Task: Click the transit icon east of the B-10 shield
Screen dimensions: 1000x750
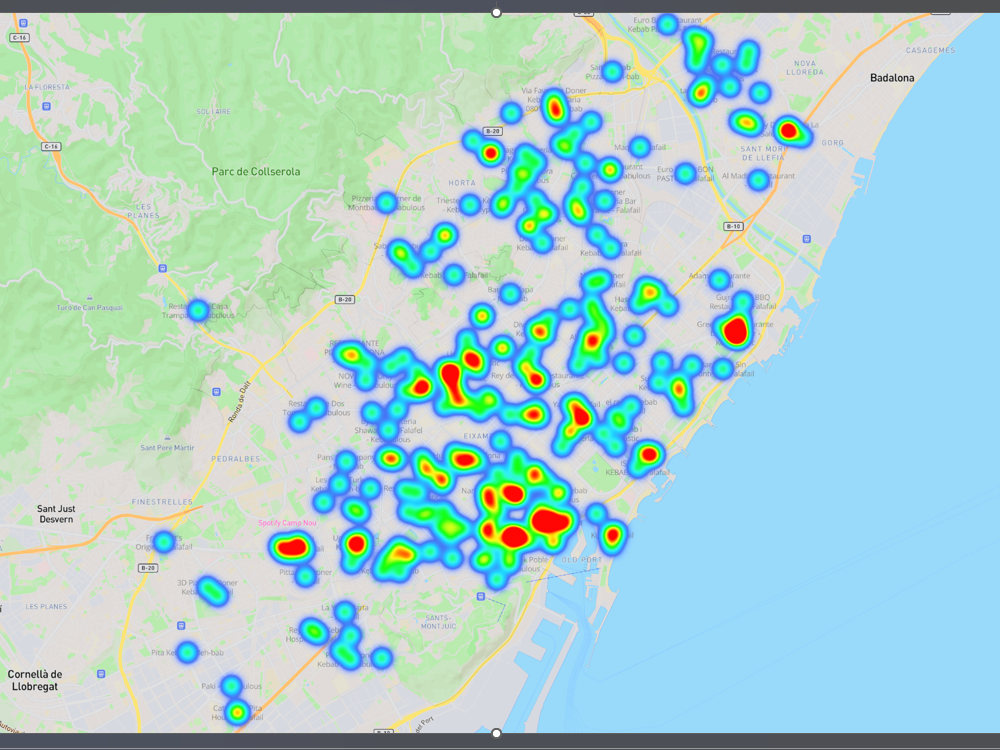Action: [x=807, y=239]
